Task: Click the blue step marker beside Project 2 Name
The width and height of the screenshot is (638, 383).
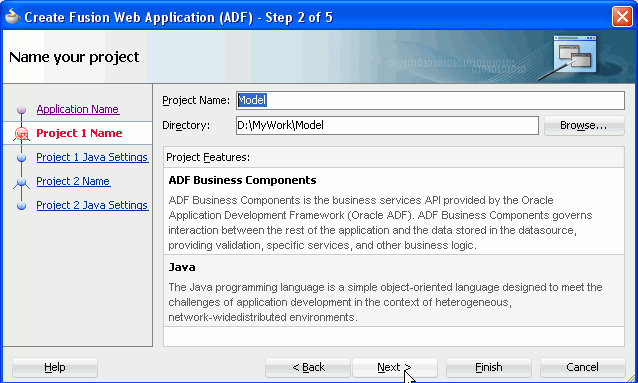Action: 22,182
